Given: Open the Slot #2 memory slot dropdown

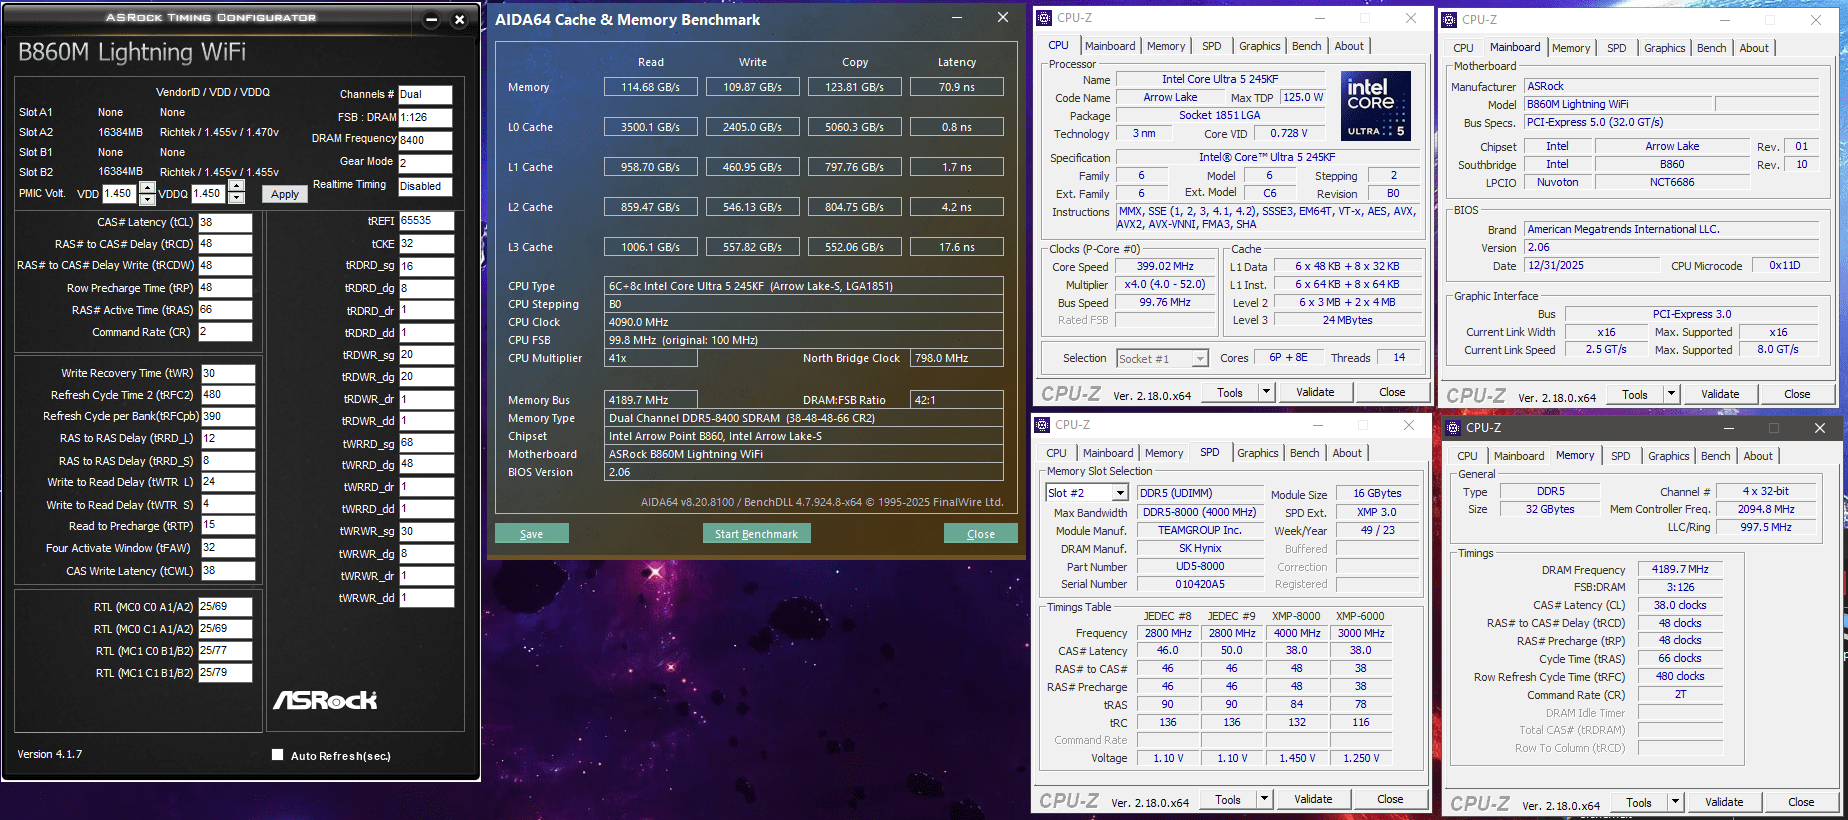Looking at the screenshot, I should point(1120,493).
